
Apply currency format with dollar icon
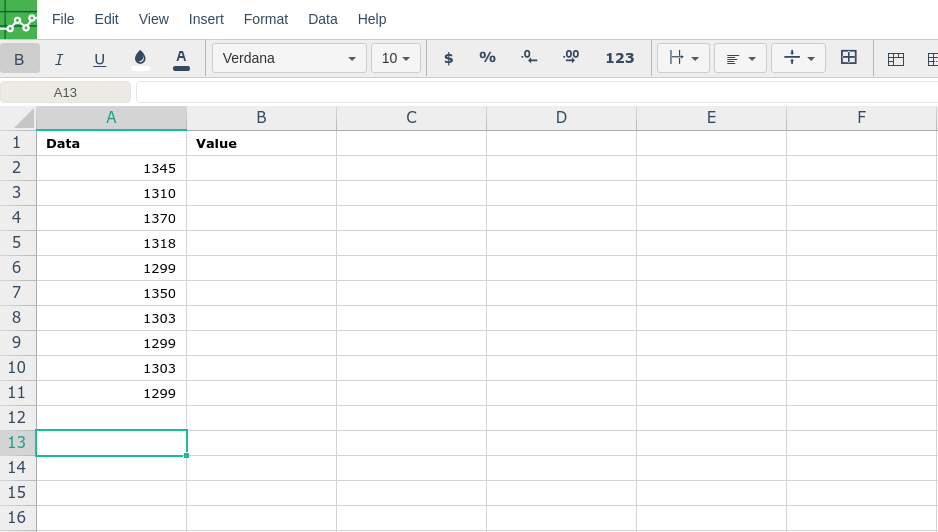tap(448, 58)
